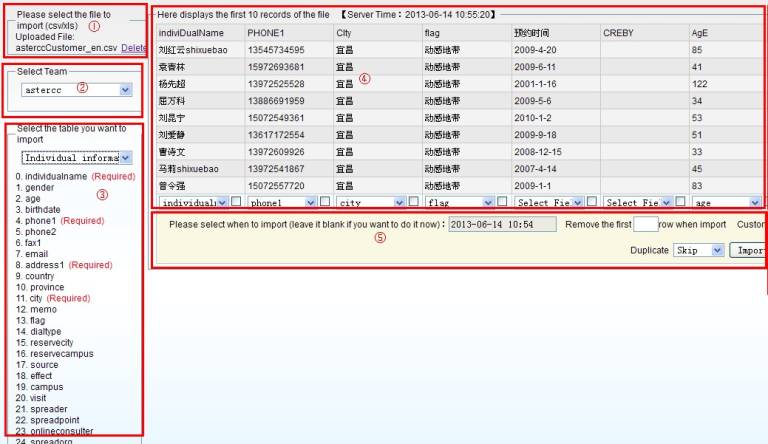Image resolution: width=768 pixels, height=444 pixels.
Task: Click the Import button
Action: [x=747, y=250]
